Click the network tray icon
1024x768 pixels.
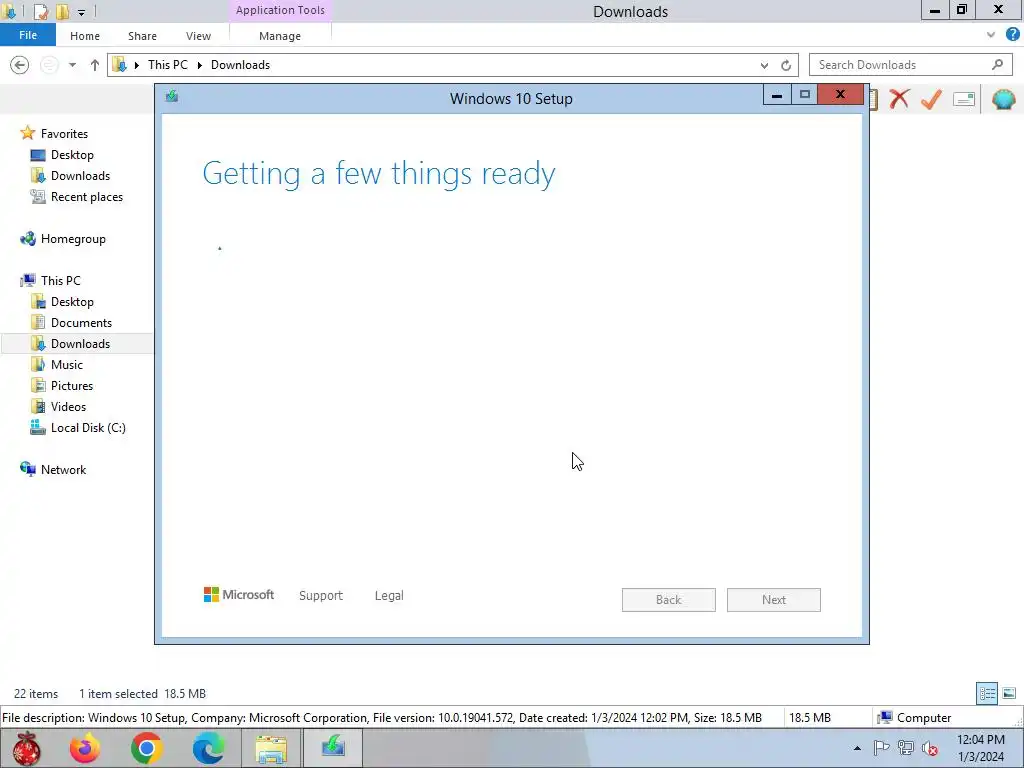906,748
